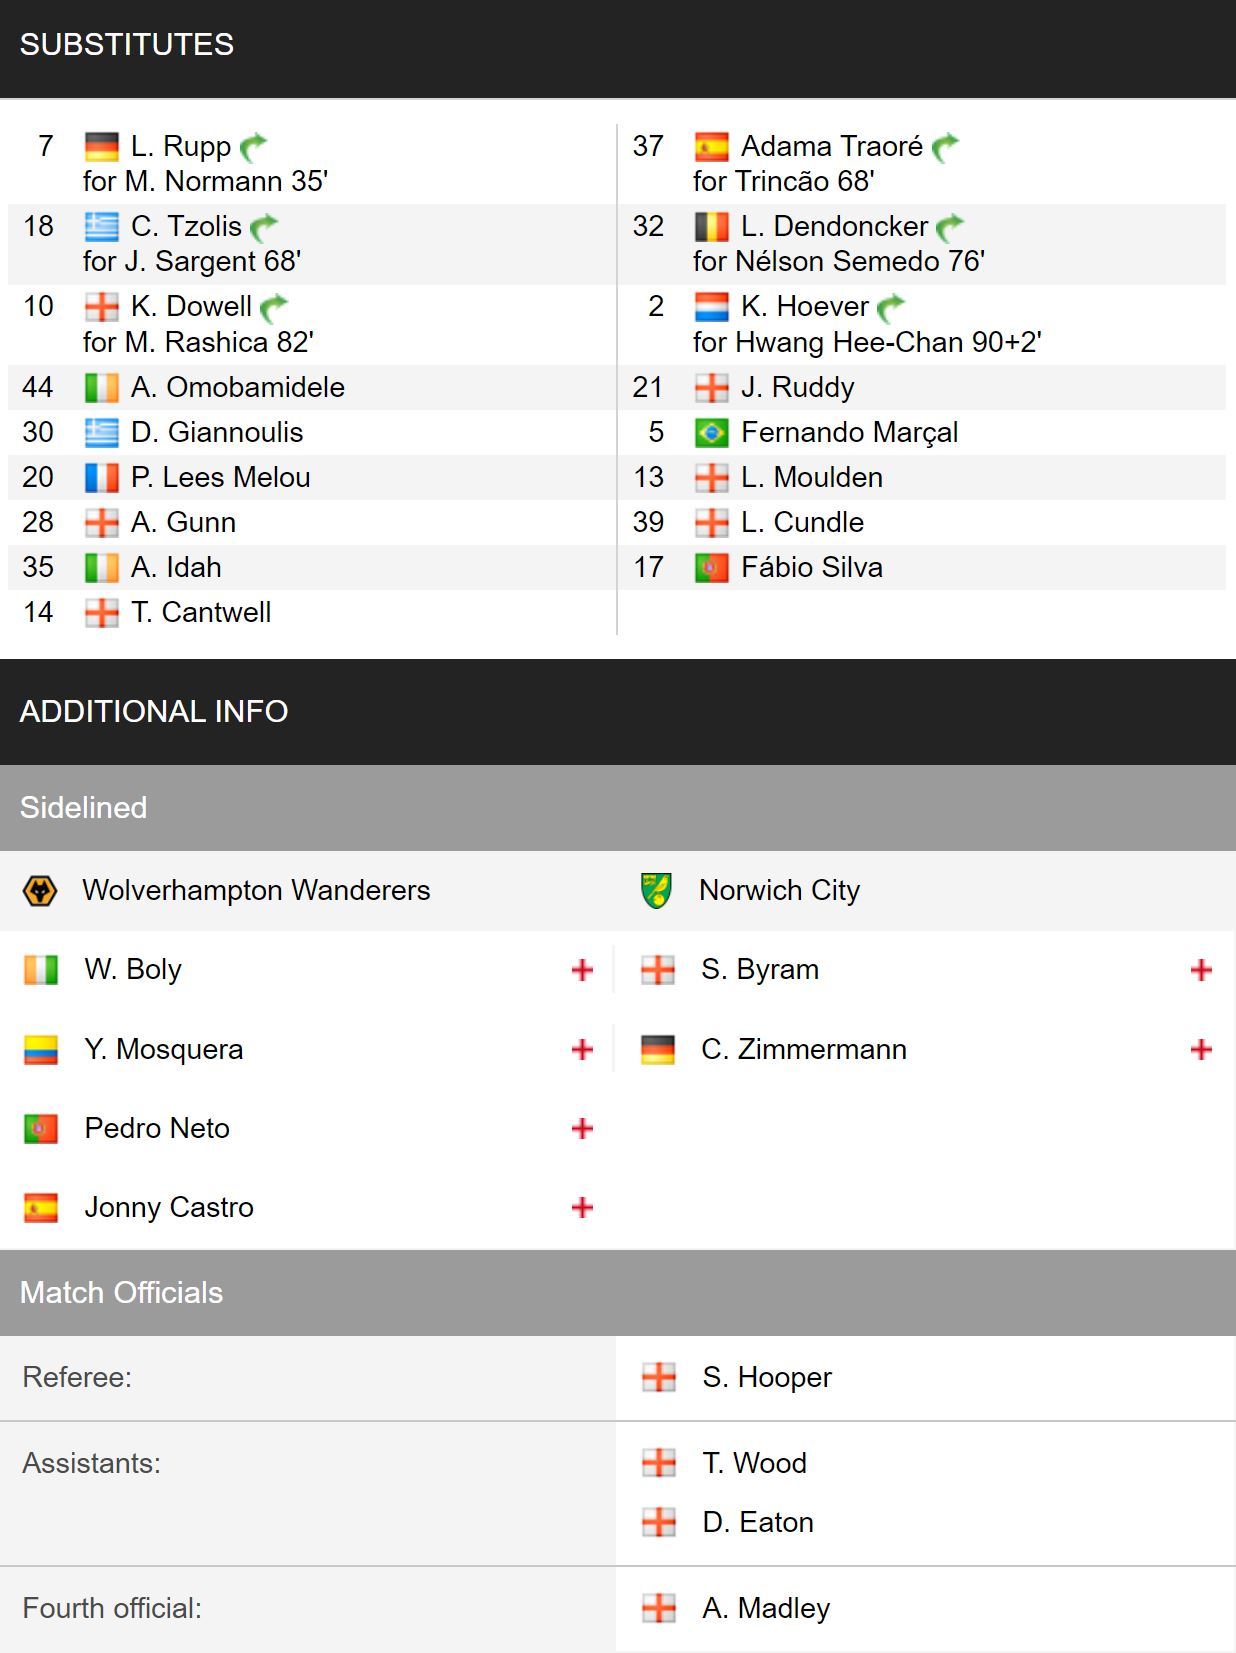The image size is (1236, 1653).
Task: Click the Norwich City club crest
Action: [657, 890]
